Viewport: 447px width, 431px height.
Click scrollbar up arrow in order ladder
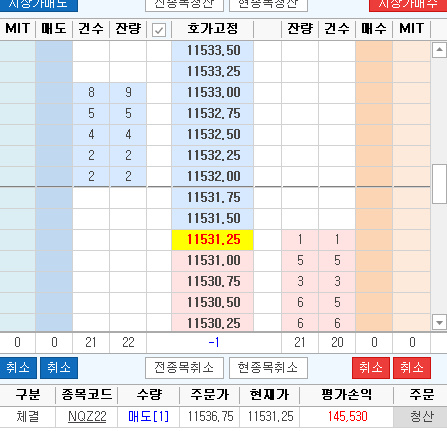[x=439, y=50]
